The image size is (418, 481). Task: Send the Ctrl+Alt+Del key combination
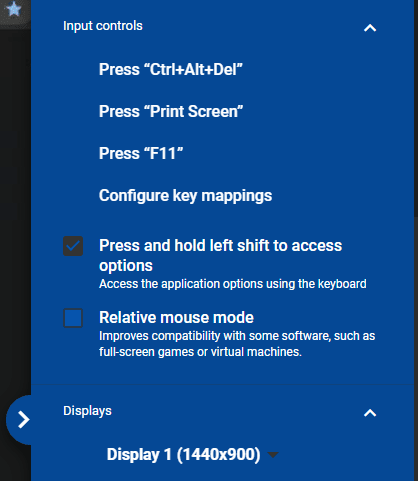[x=171, y=70]
